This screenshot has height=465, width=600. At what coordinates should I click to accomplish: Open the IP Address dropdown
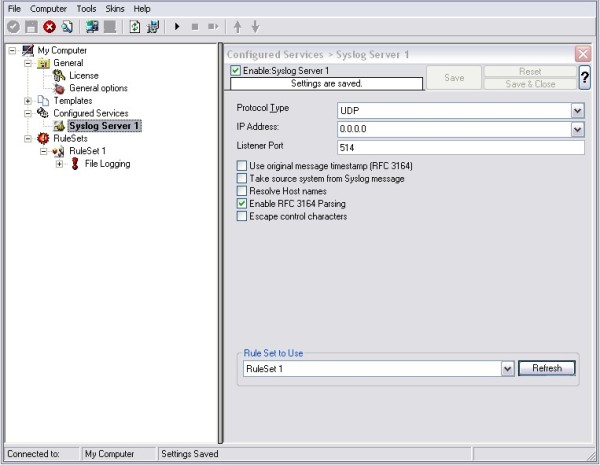coord(577,129)
